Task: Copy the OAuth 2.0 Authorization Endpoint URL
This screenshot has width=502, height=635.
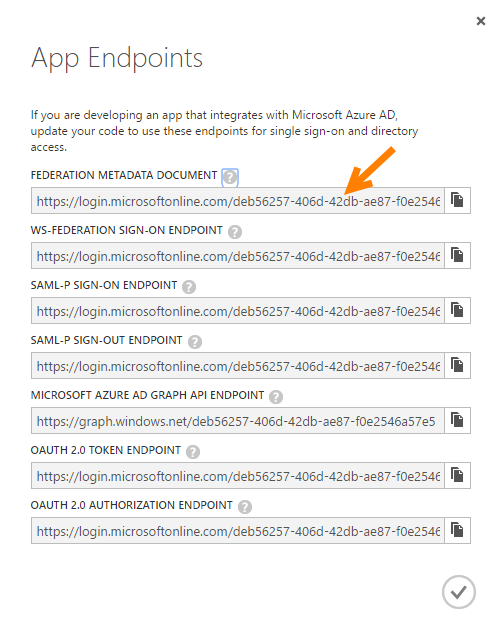Action: pyautogui.click(x=457, y=530)
